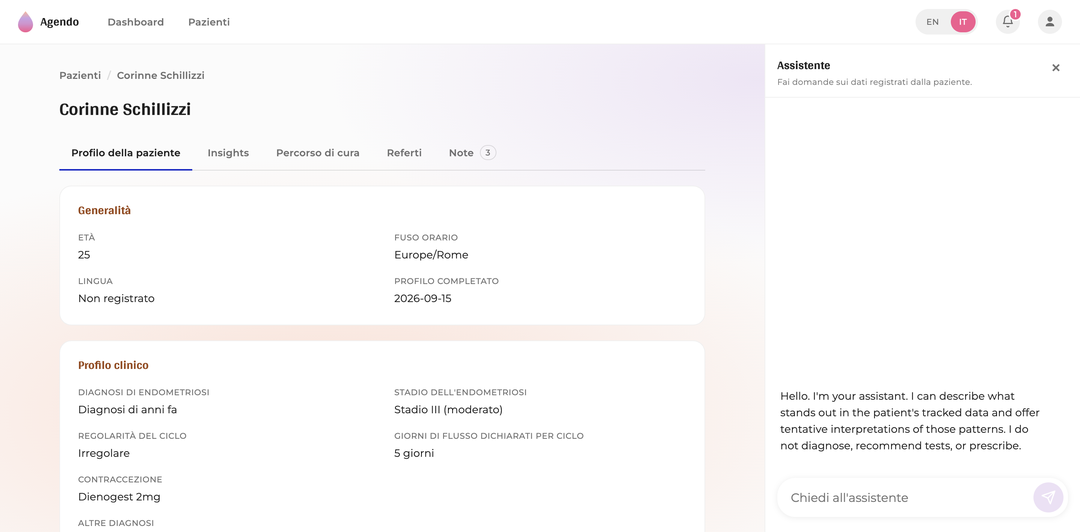Screen dimensions: 1080x532
Task: Click the Assistente panel title
Action: [x=803, y=65]
